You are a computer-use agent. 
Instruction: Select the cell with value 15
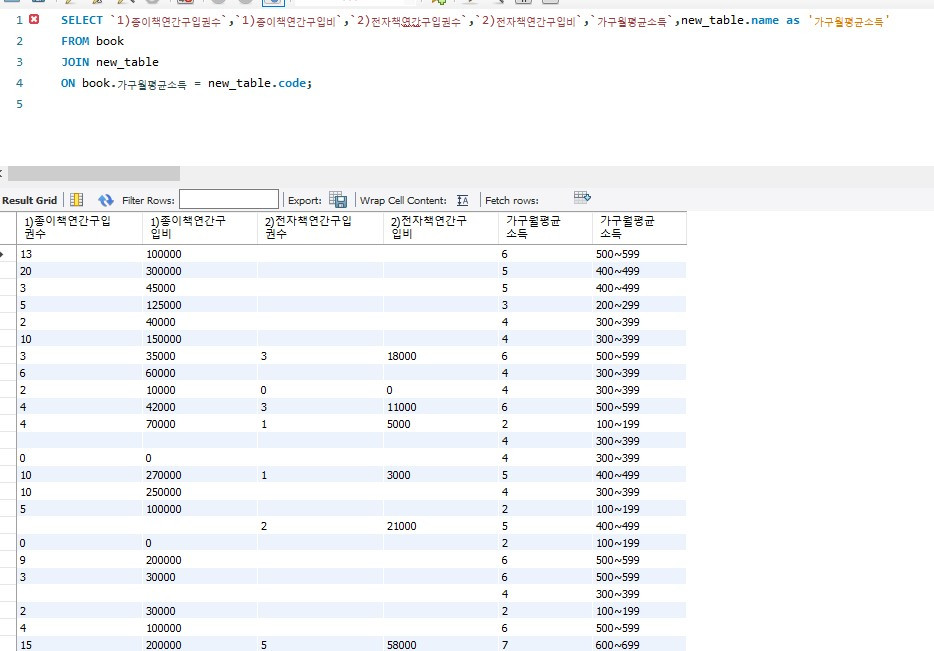click(80, 644)
